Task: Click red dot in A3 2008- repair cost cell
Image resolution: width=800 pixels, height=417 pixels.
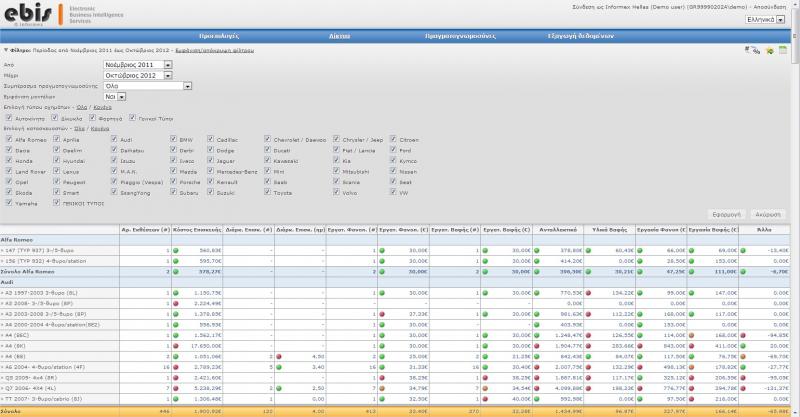Action: 176,304
